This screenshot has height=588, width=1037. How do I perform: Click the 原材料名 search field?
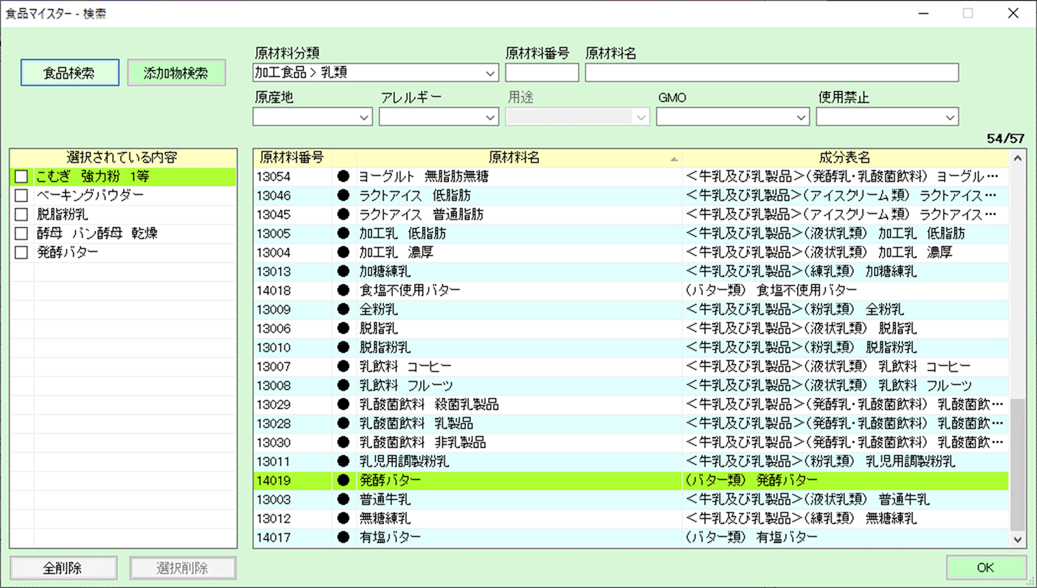click(x=772, y=73)
